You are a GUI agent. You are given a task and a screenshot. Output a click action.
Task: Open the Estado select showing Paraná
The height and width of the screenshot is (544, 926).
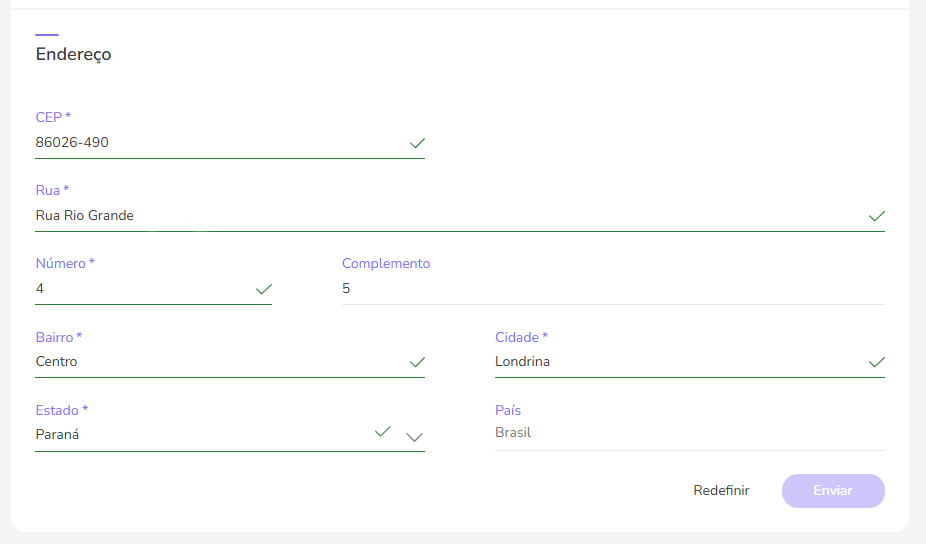tap(200, 435)
